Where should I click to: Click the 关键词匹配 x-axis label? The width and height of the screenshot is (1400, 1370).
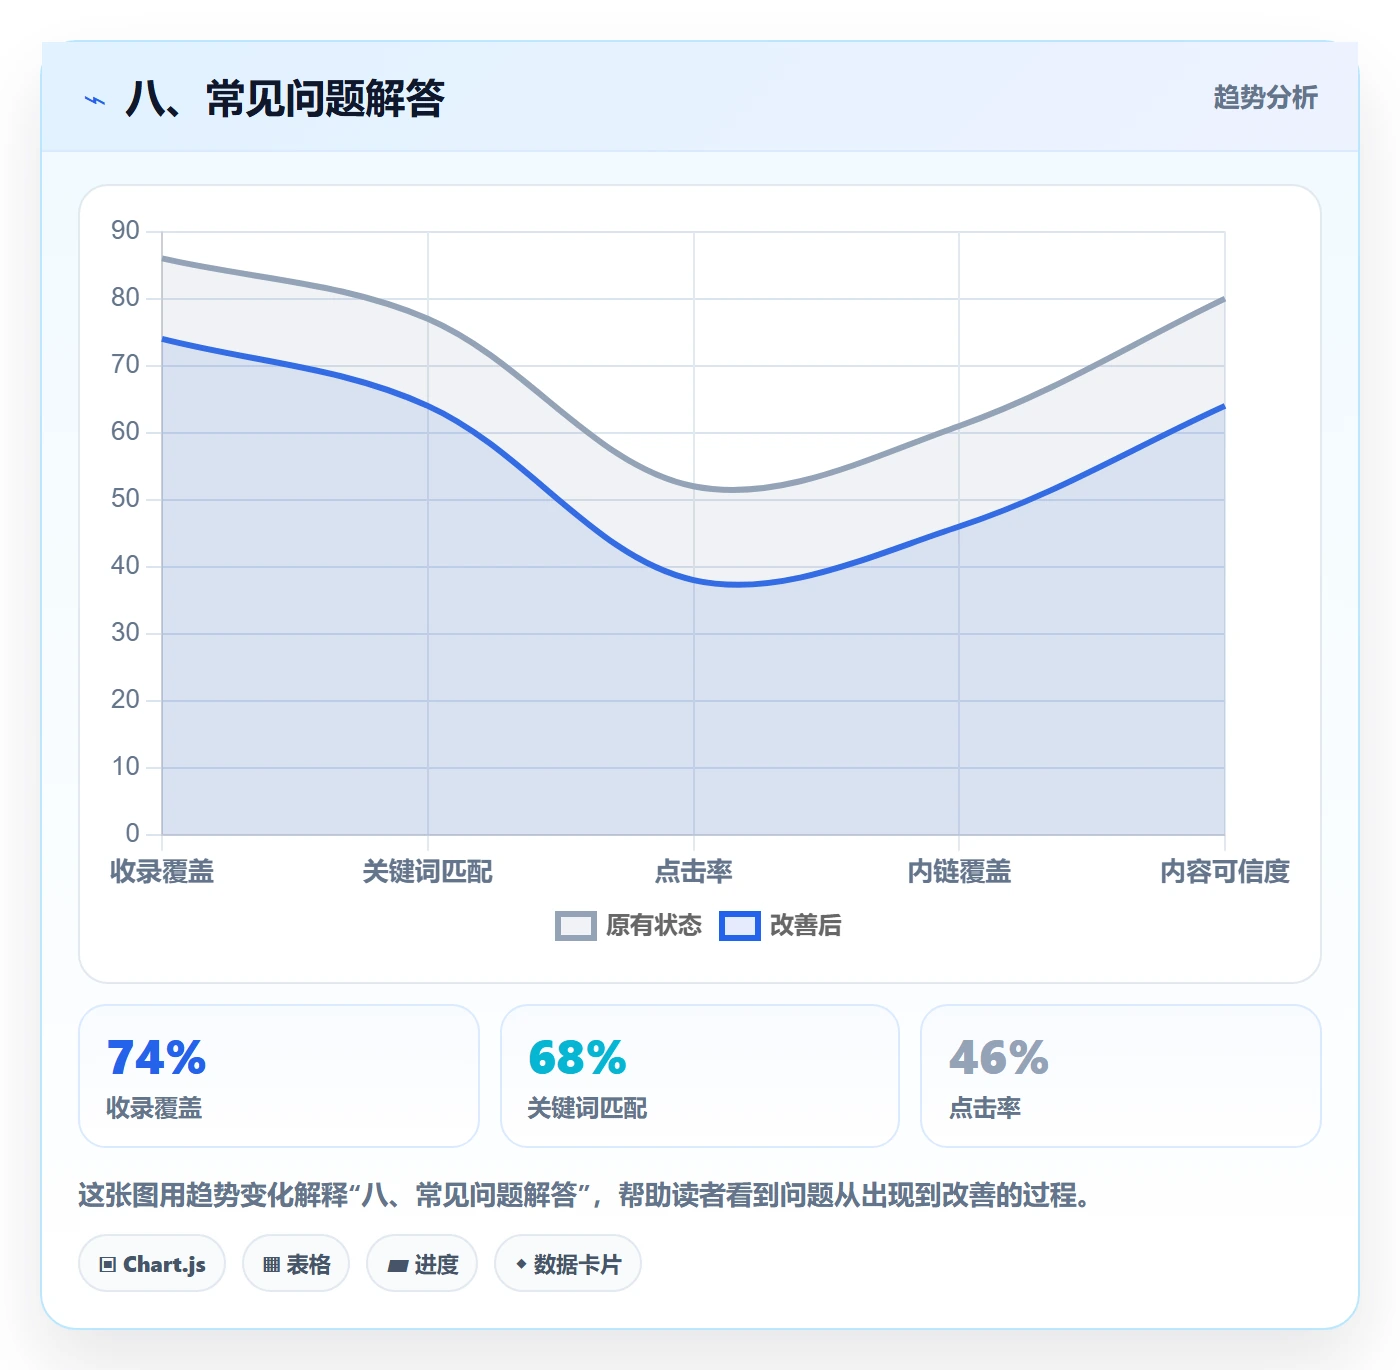point(428,872)
